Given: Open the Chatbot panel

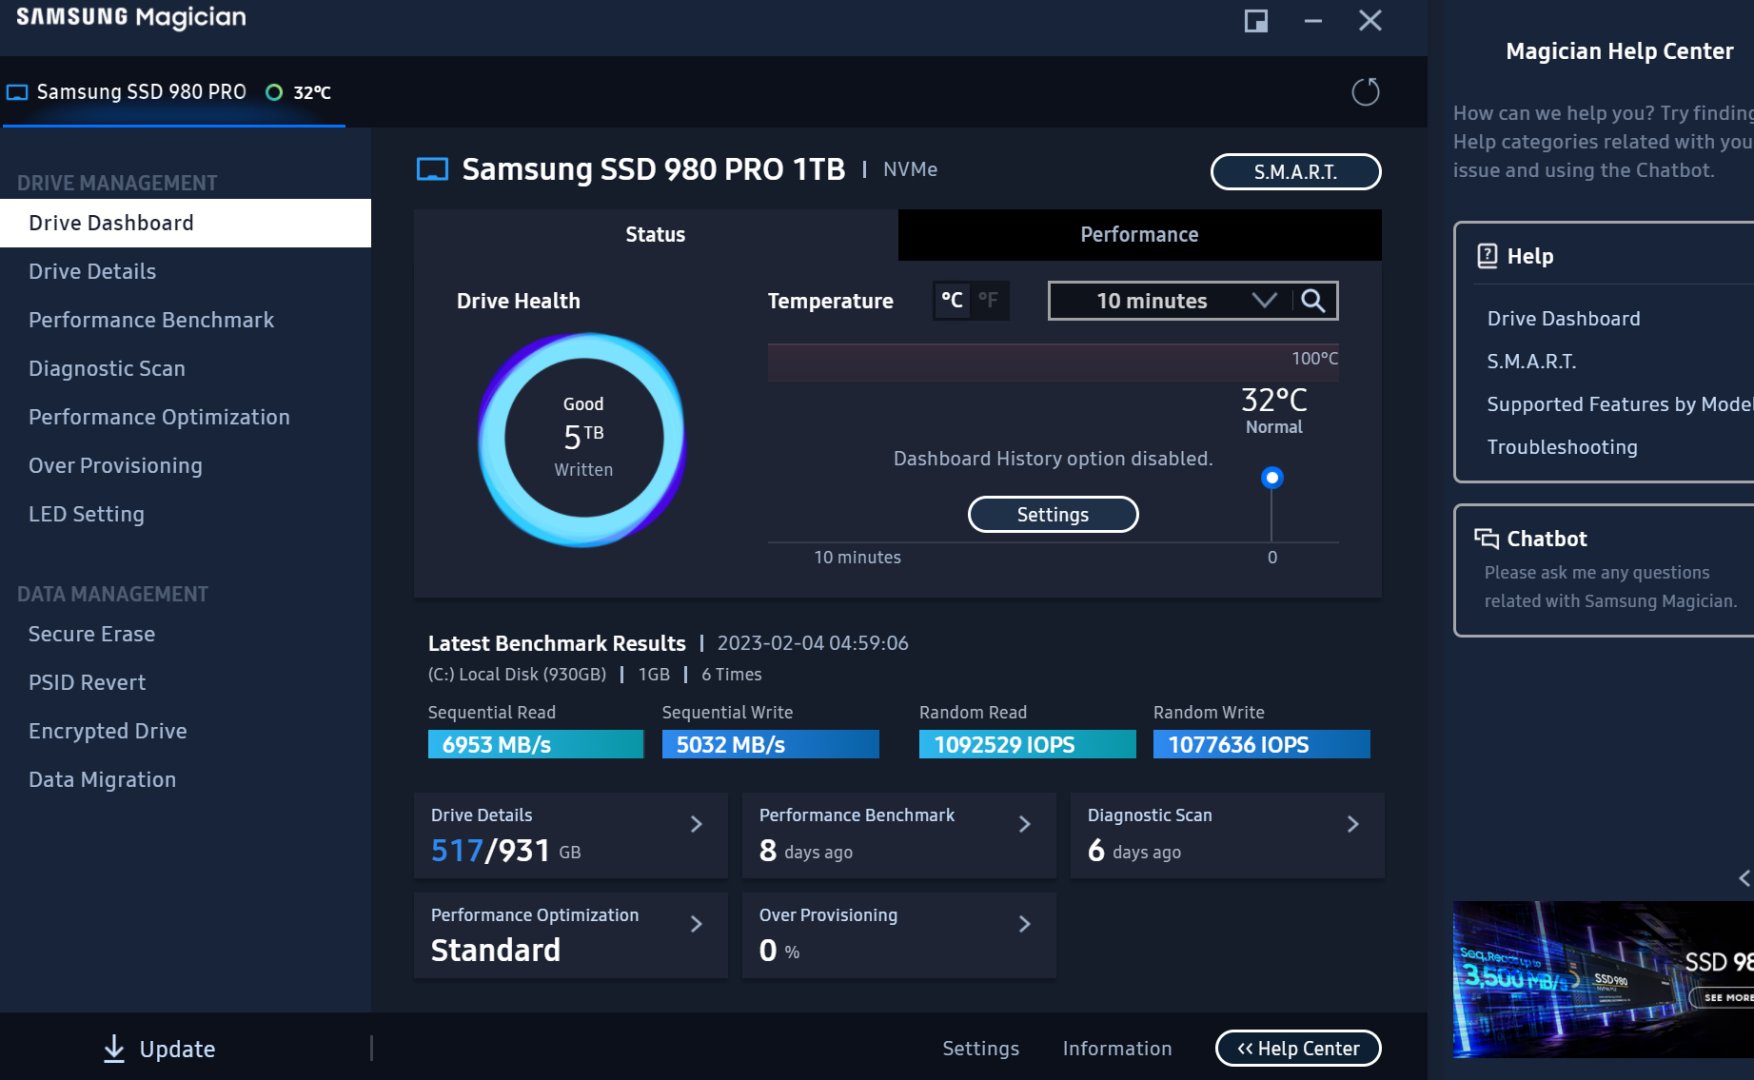Looking at the screenshot, I should [1604, 570].
